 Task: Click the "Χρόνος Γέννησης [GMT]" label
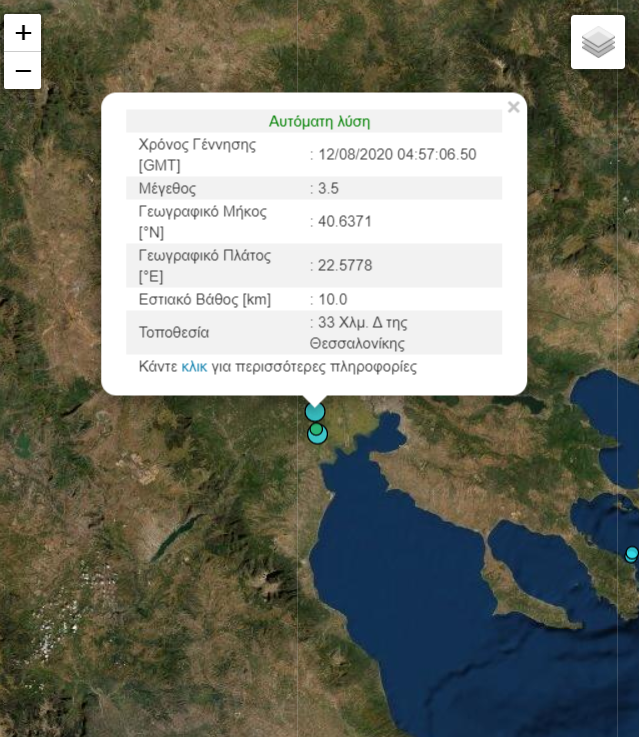coord(197,154)
